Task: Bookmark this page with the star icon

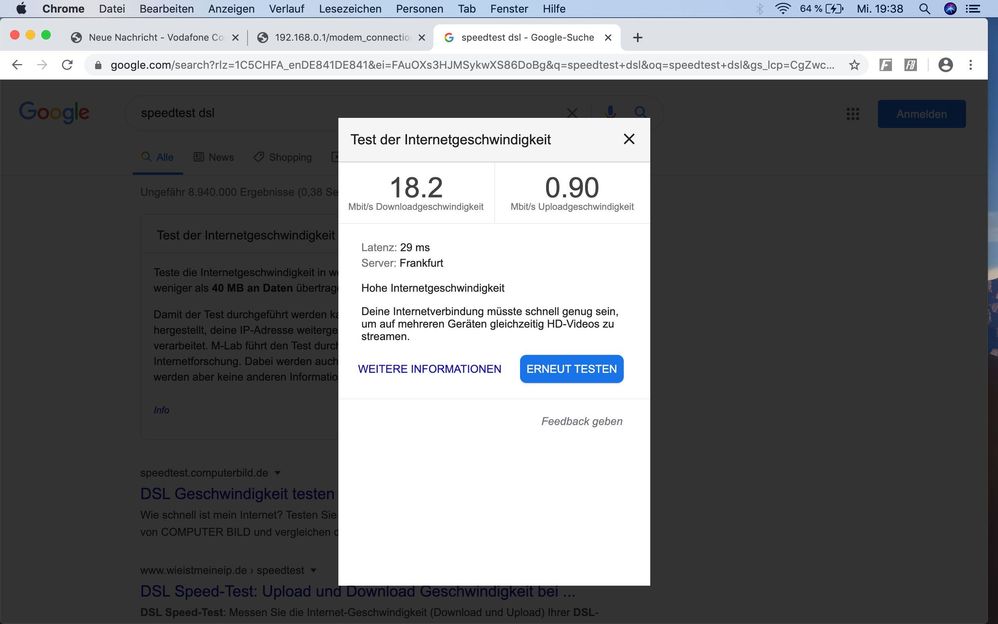Action: pyautogui.click(x=854, y=65)
